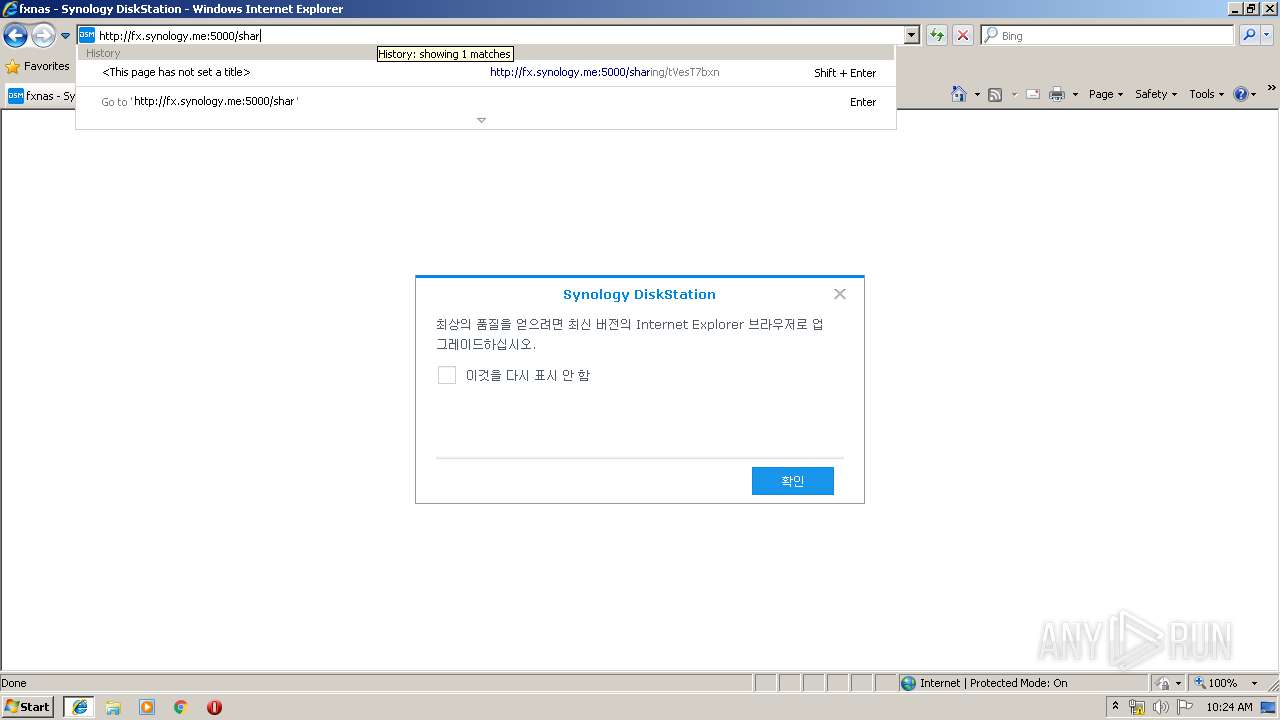Open the Print options dropdown arrow
The image size is (1280, 720).
click(x=1075, y=94)
